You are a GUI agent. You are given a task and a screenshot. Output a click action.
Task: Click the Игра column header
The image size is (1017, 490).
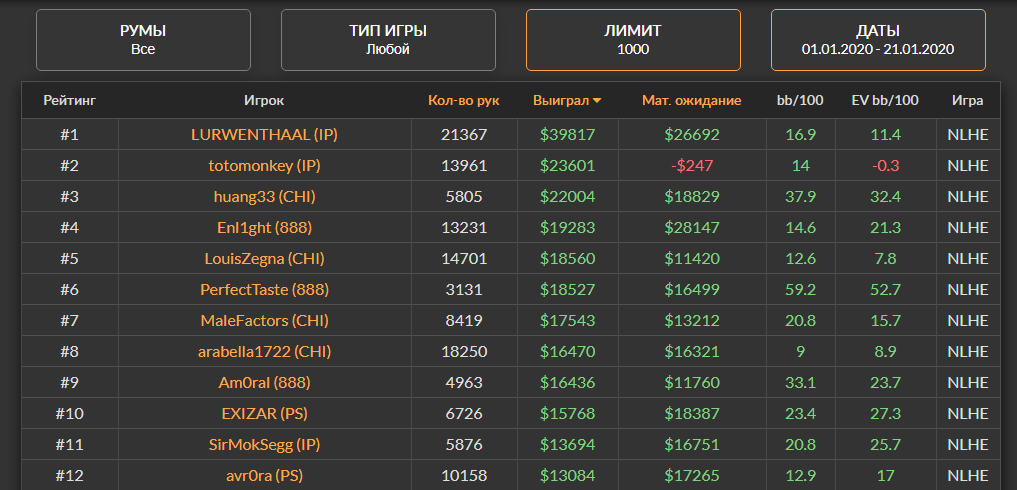point(968,101)
